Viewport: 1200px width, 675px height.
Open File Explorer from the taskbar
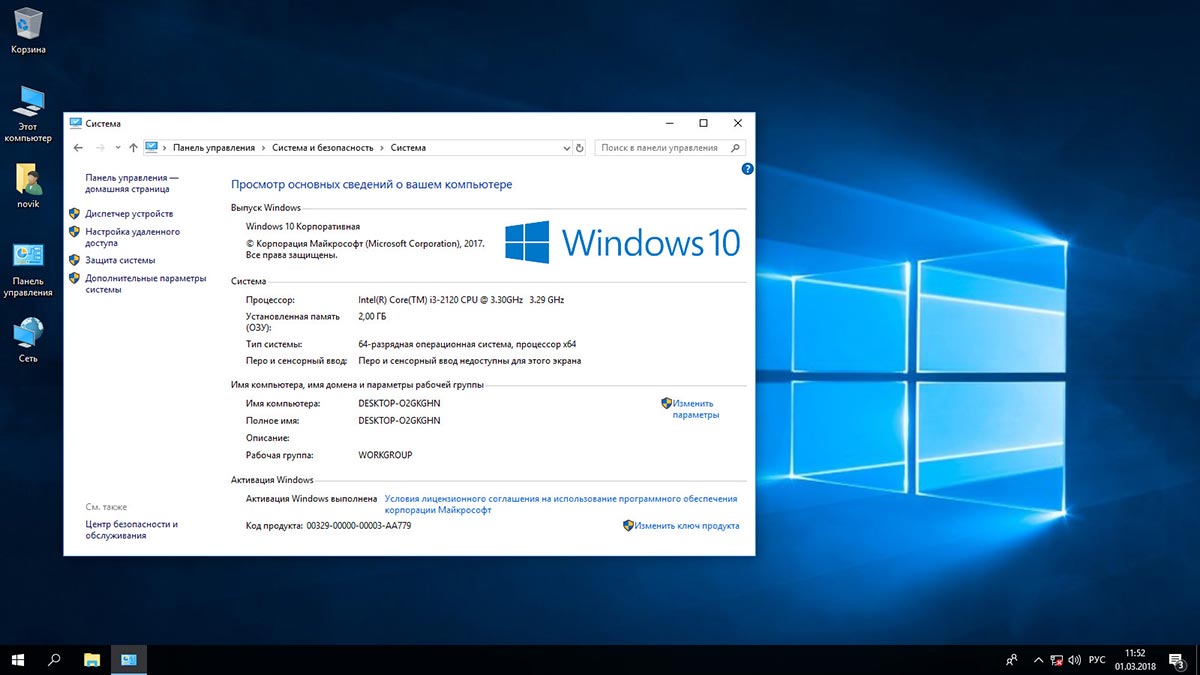click(x=92, y=660)
